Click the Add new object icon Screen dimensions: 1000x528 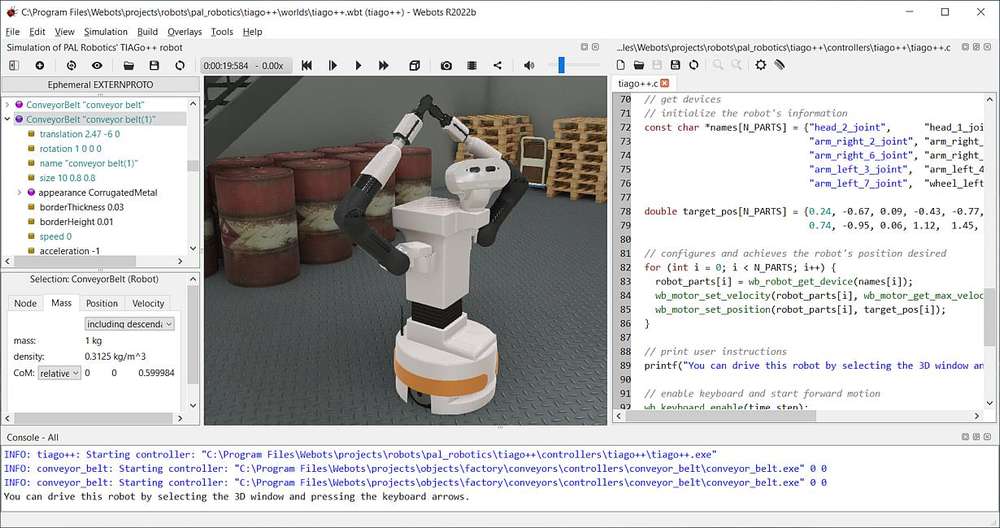[x=40, y=65]
